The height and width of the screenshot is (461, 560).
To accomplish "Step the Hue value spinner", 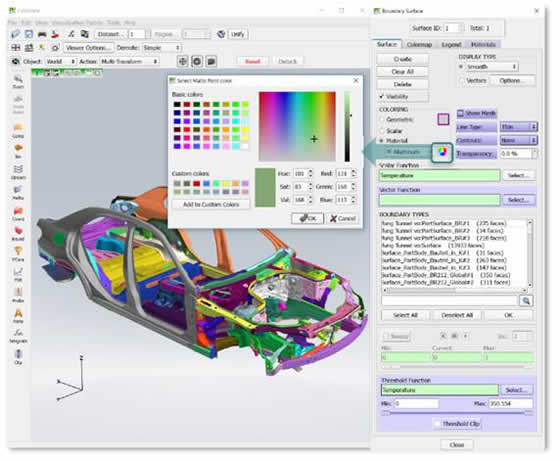I will [310, 173].
